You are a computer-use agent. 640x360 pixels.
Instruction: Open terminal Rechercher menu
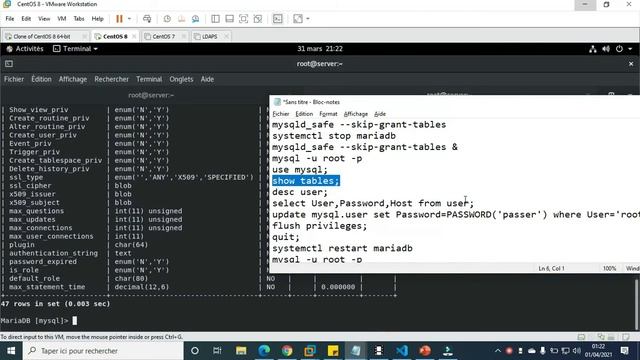click(111, 79)
